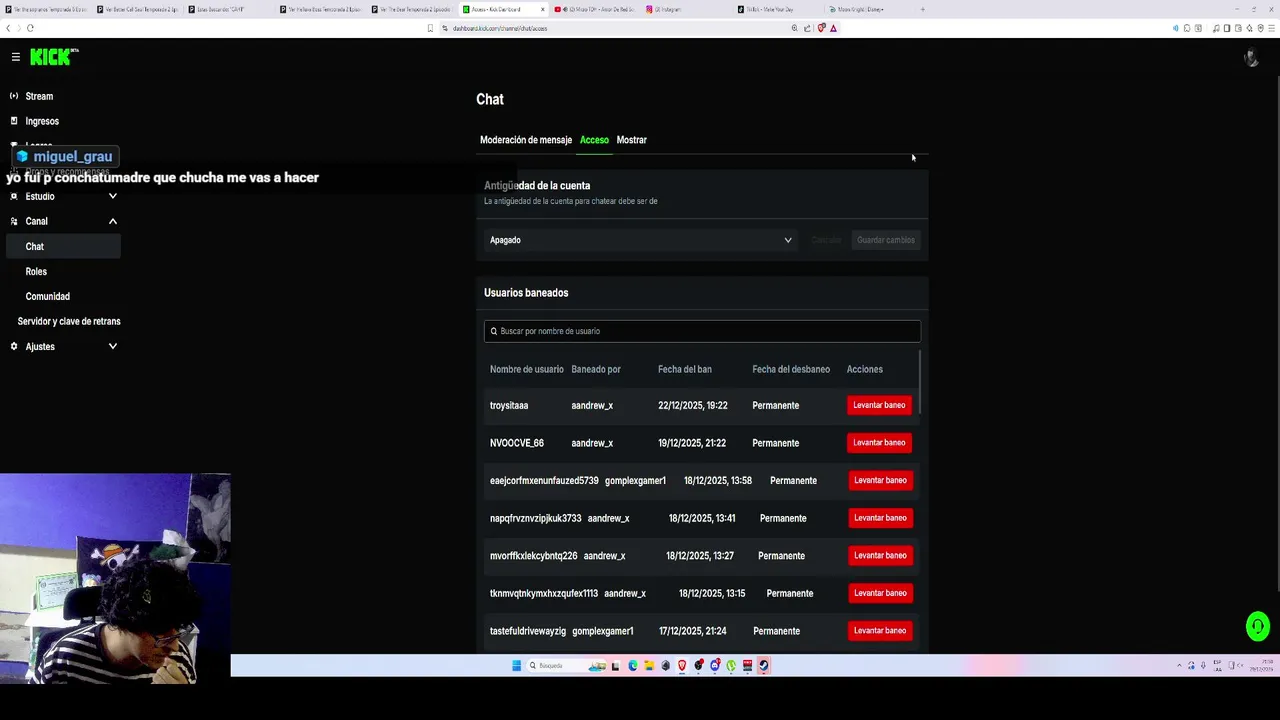1280x720 pixels.
Task: Lift ban for tknmvqtnkymxhxzqufex1113
Action: (880, 593)
